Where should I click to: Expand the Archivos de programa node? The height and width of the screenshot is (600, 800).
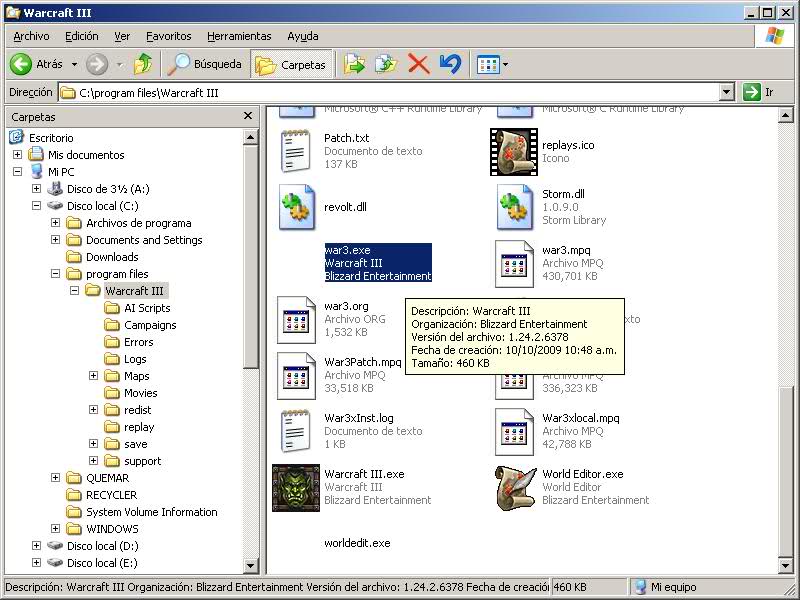pos(56,223)
